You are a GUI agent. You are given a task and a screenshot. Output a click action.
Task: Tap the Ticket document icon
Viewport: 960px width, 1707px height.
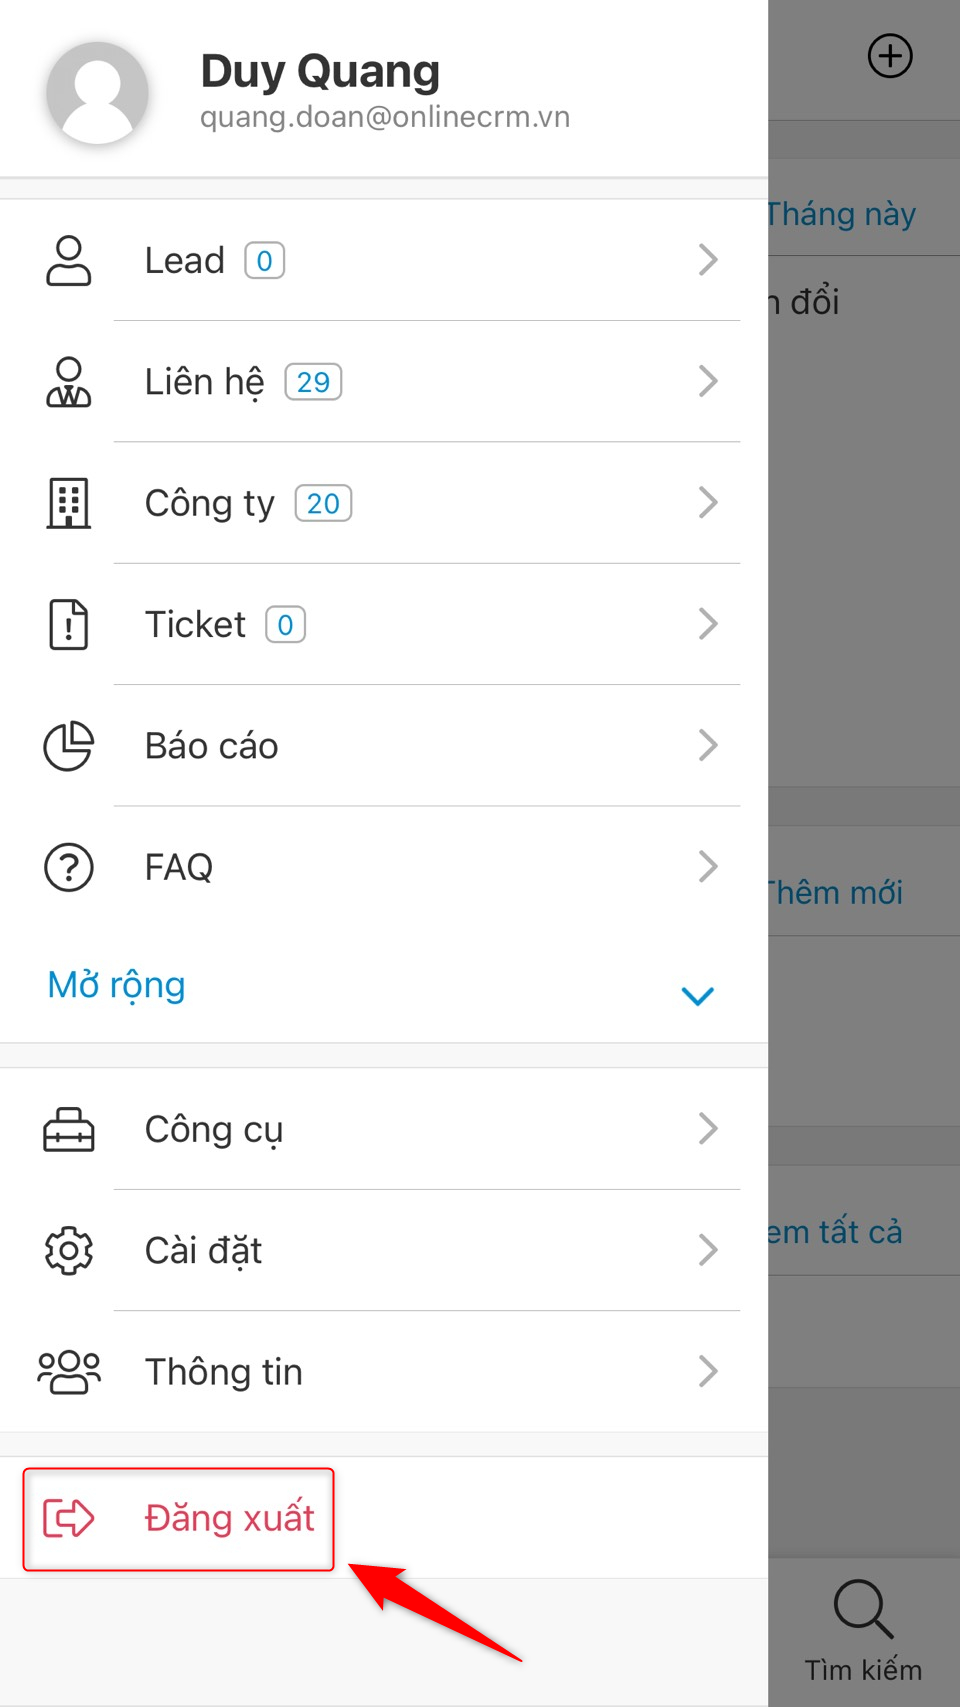(x=68, y=625)
